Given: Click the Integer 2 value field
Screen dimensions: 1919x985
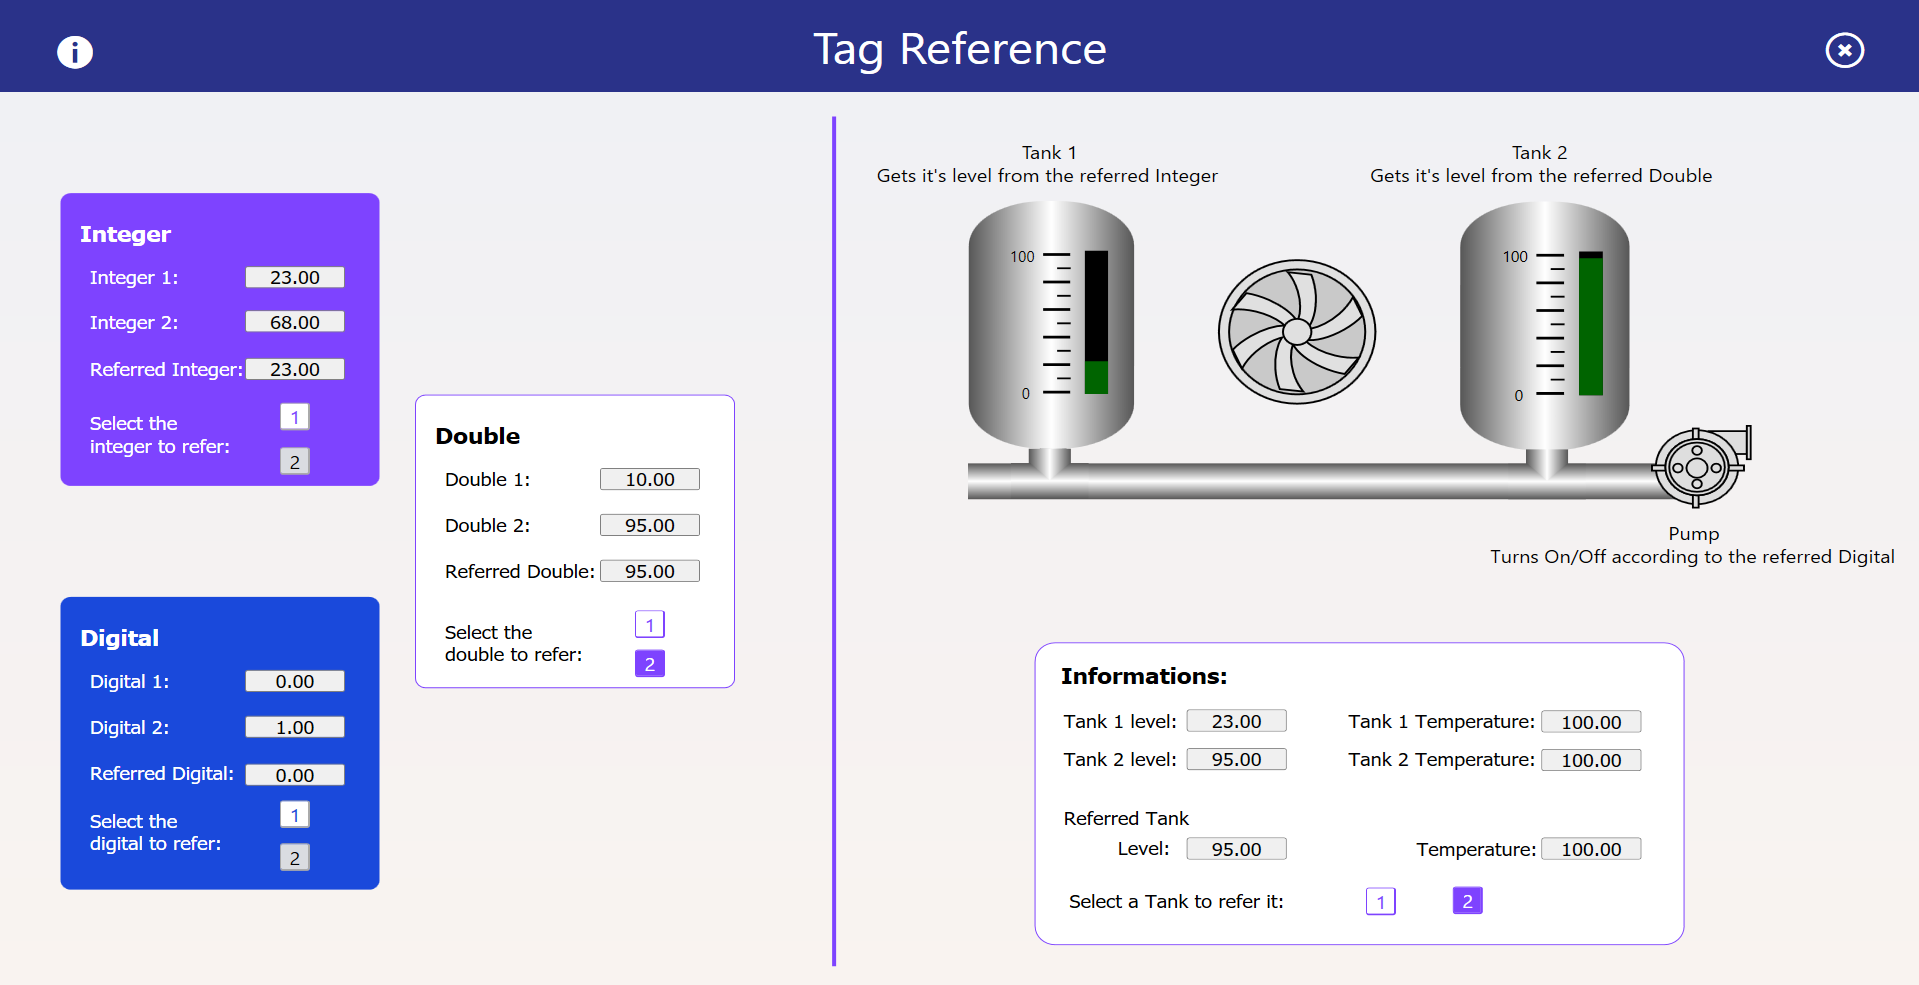Looking at the screenshot, I should pyautogui.click(x=295, y=322).
